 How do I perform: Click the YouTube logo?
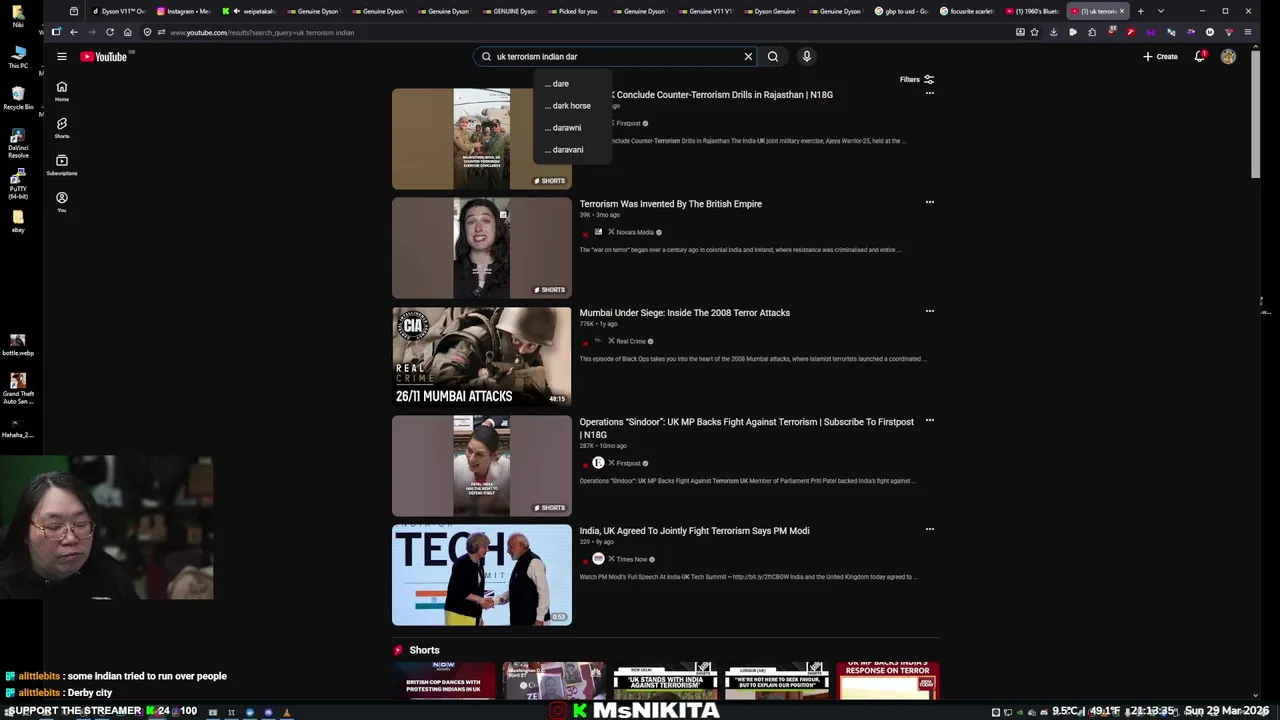pos(104,57)
